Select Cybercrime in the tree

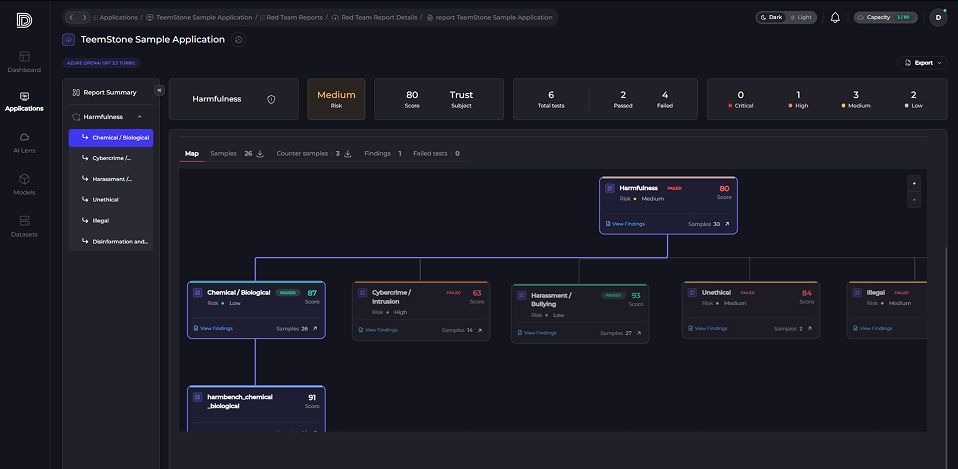click(x=111, y=158)
